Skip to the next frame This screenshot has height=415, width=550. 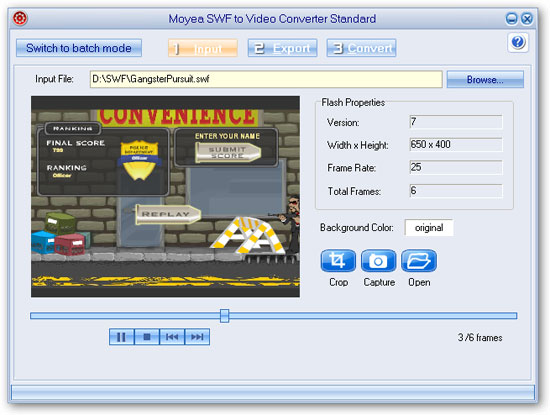[197, 337]
